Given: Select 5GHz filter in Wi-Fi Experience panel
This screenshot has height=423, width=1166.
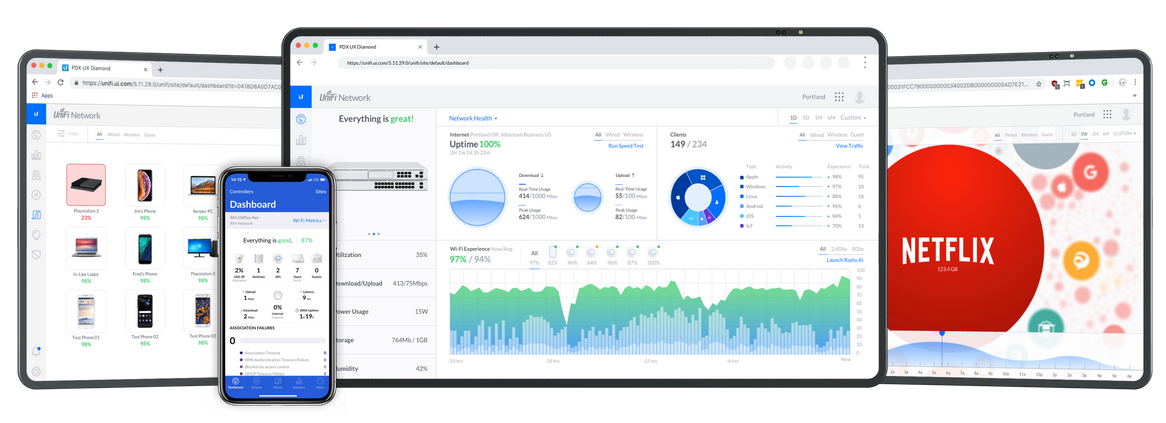Looking at the screenshot, I should [x=858, y=248].
